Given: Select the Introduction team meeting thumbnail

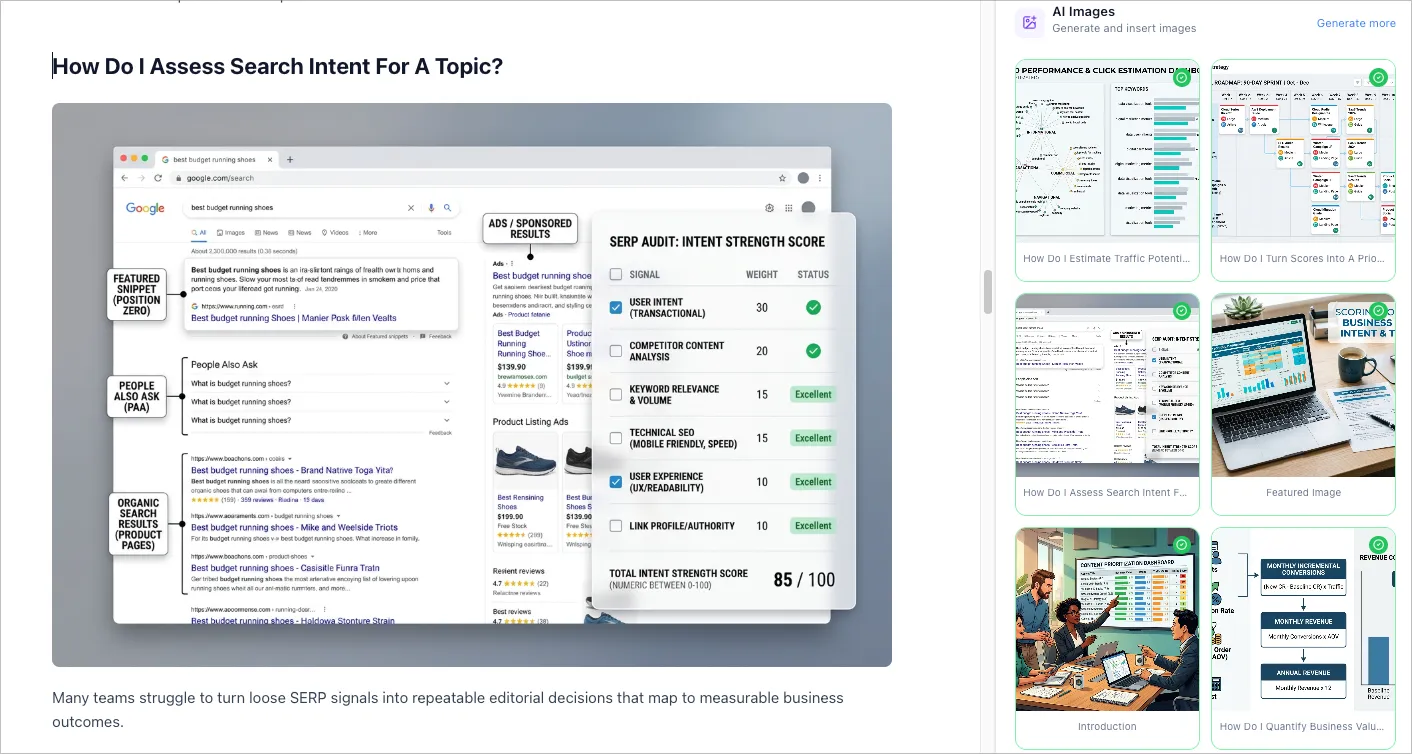Looking at the screenshot, I should [x=1107, y=619].
